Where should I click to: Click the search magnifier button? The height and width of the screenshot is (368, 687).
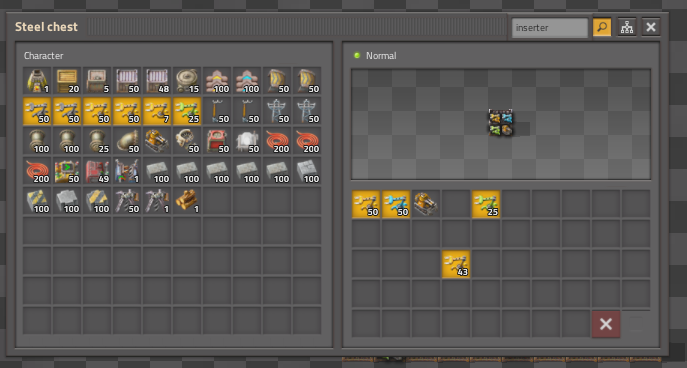(602, 27)
